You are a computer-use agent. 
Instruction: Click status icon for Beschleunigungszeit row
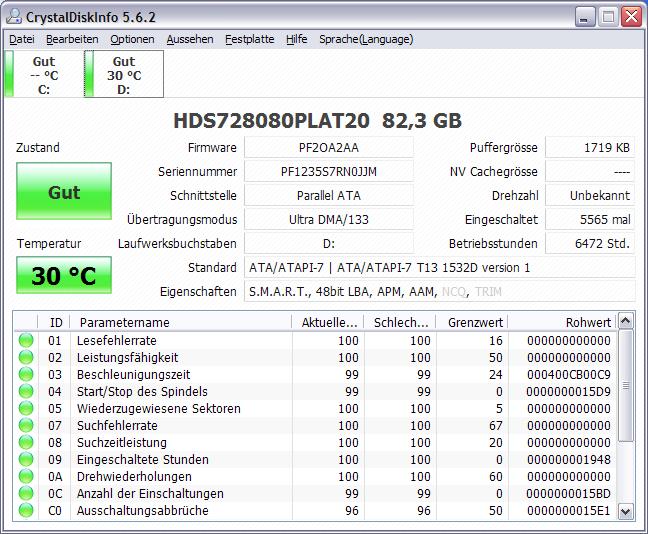(x=26, y=374)
